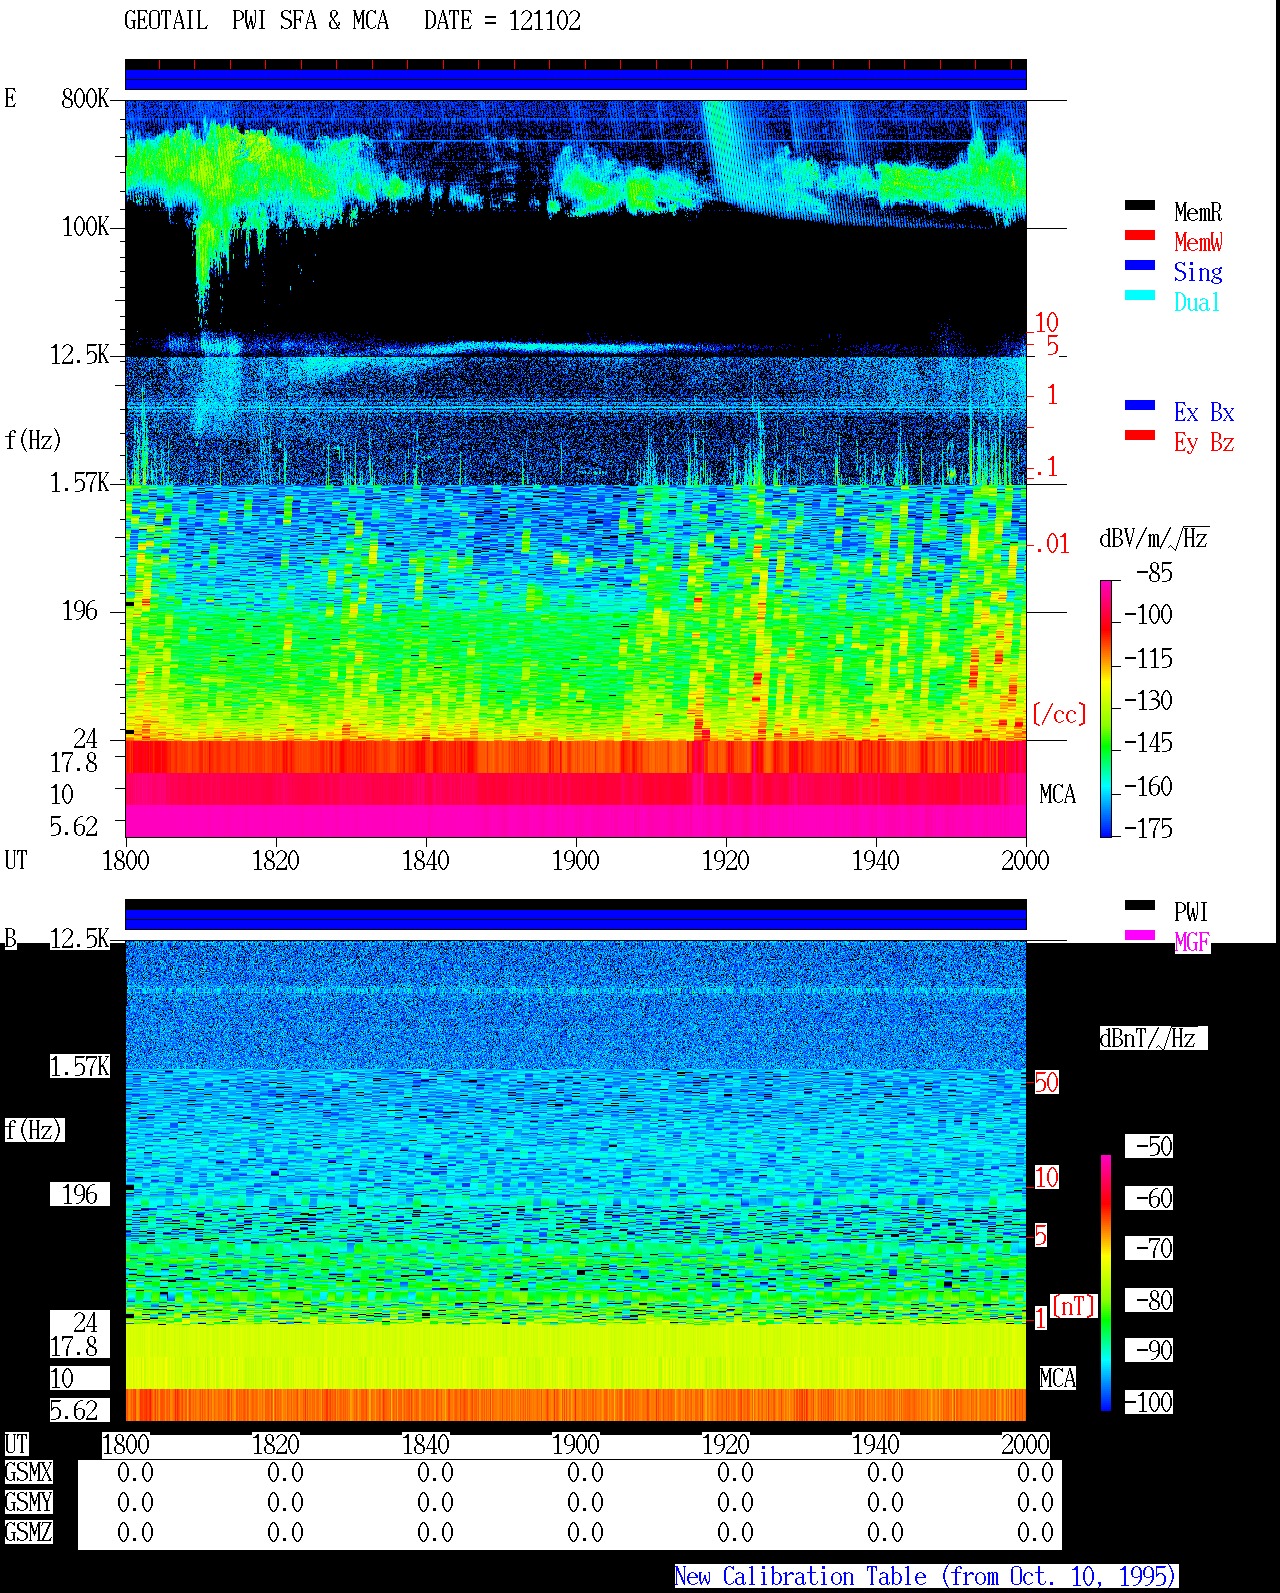Click the DATE = 121102 text

(x=502, y=20)
